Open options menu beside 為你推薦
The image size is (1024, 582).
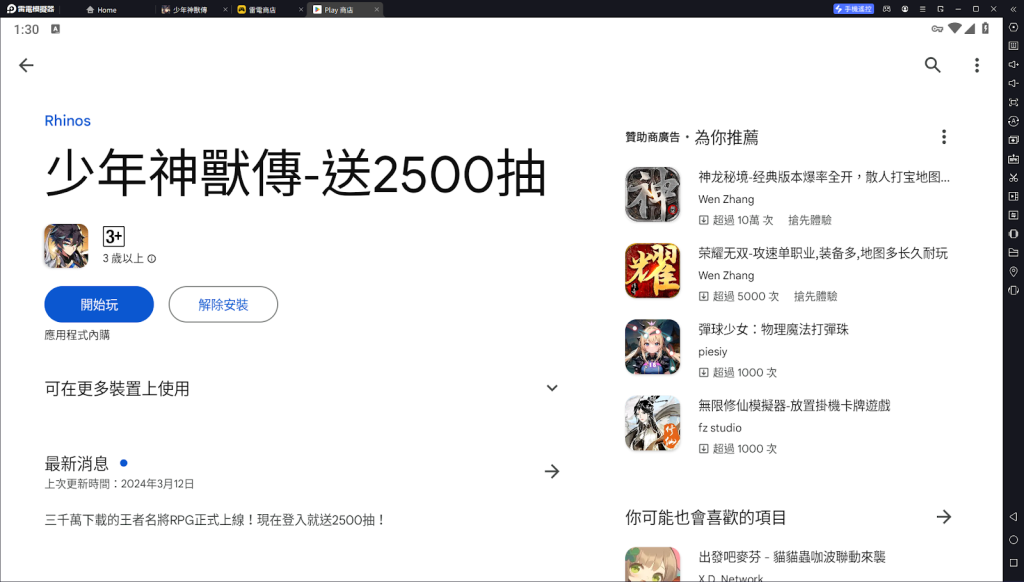944,137
